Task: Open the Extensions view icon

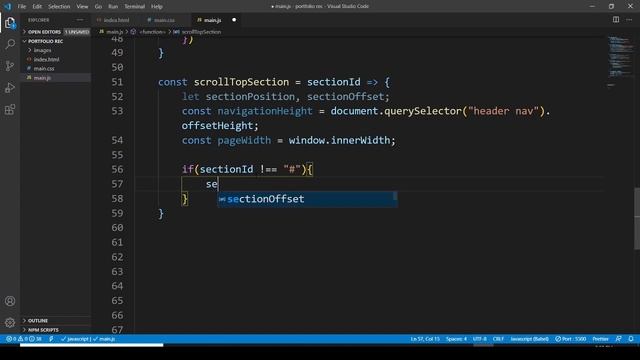Action: coord(10,109)
